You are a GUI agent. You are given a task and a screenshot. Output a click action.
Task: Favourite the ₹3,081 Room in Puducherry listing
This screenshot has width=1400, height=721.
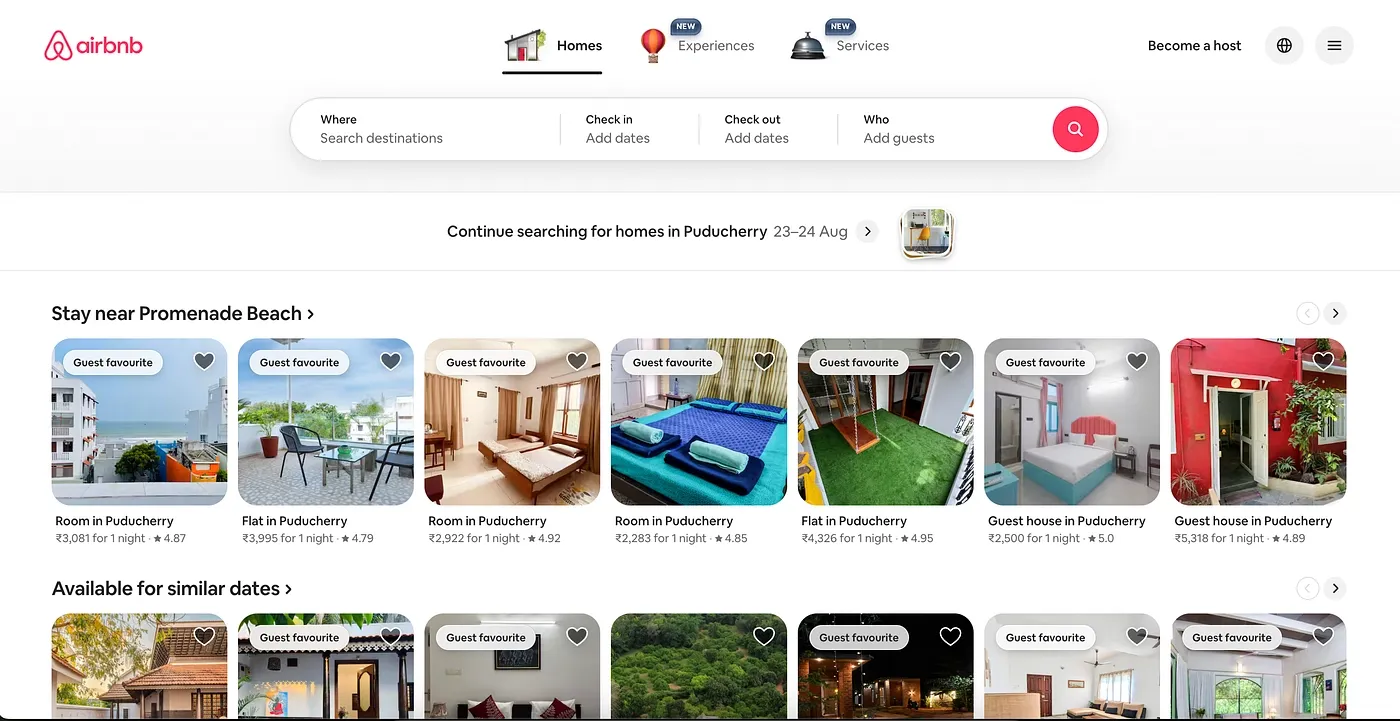tap(204, 362)
